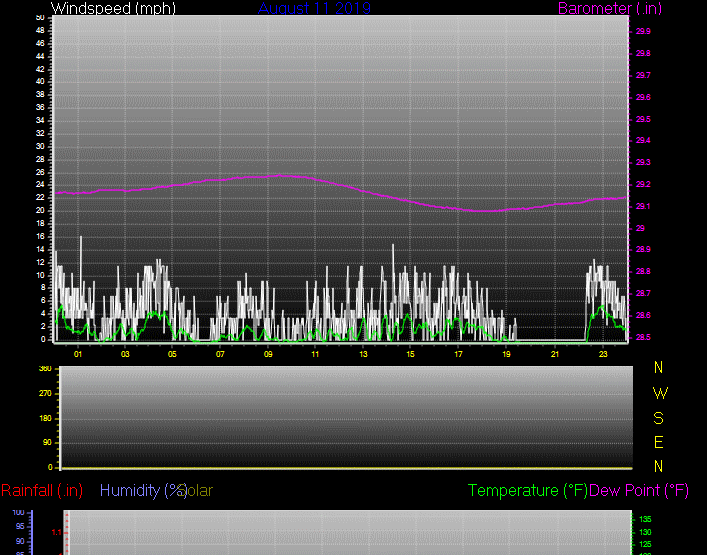Click the 8 mph axis label

43,288
